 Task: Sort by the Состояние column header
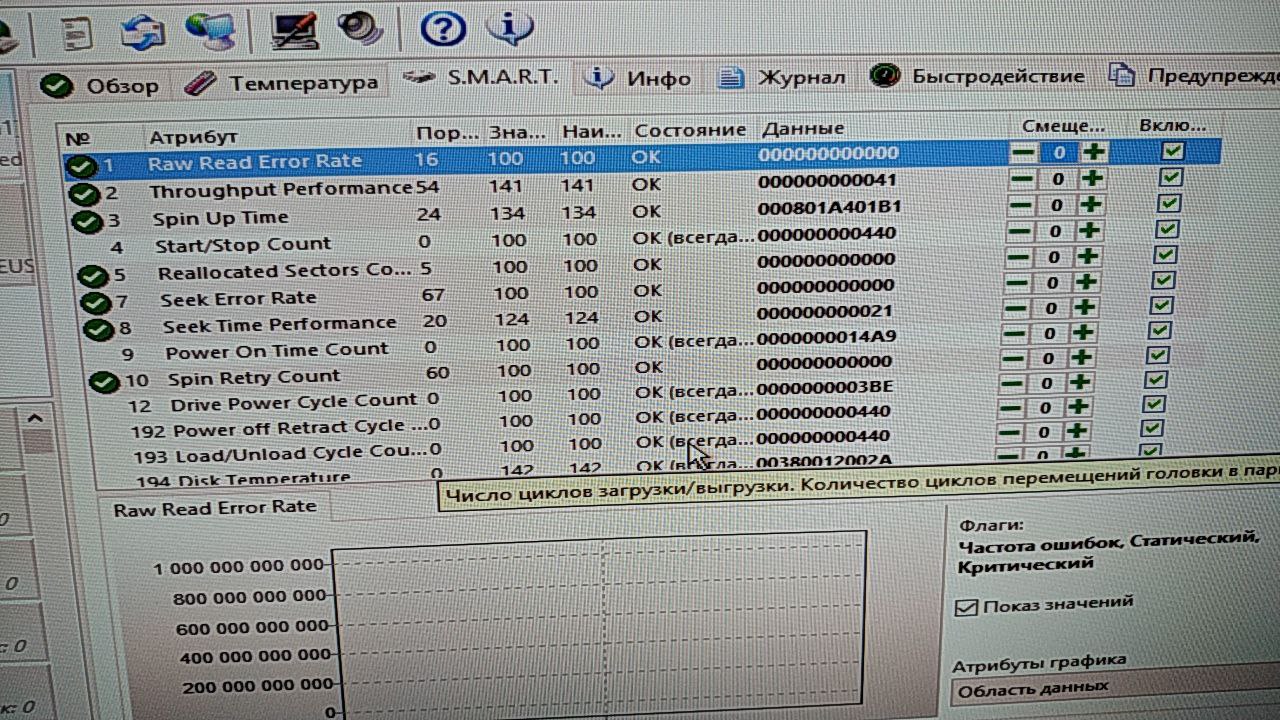pos(690,130)
